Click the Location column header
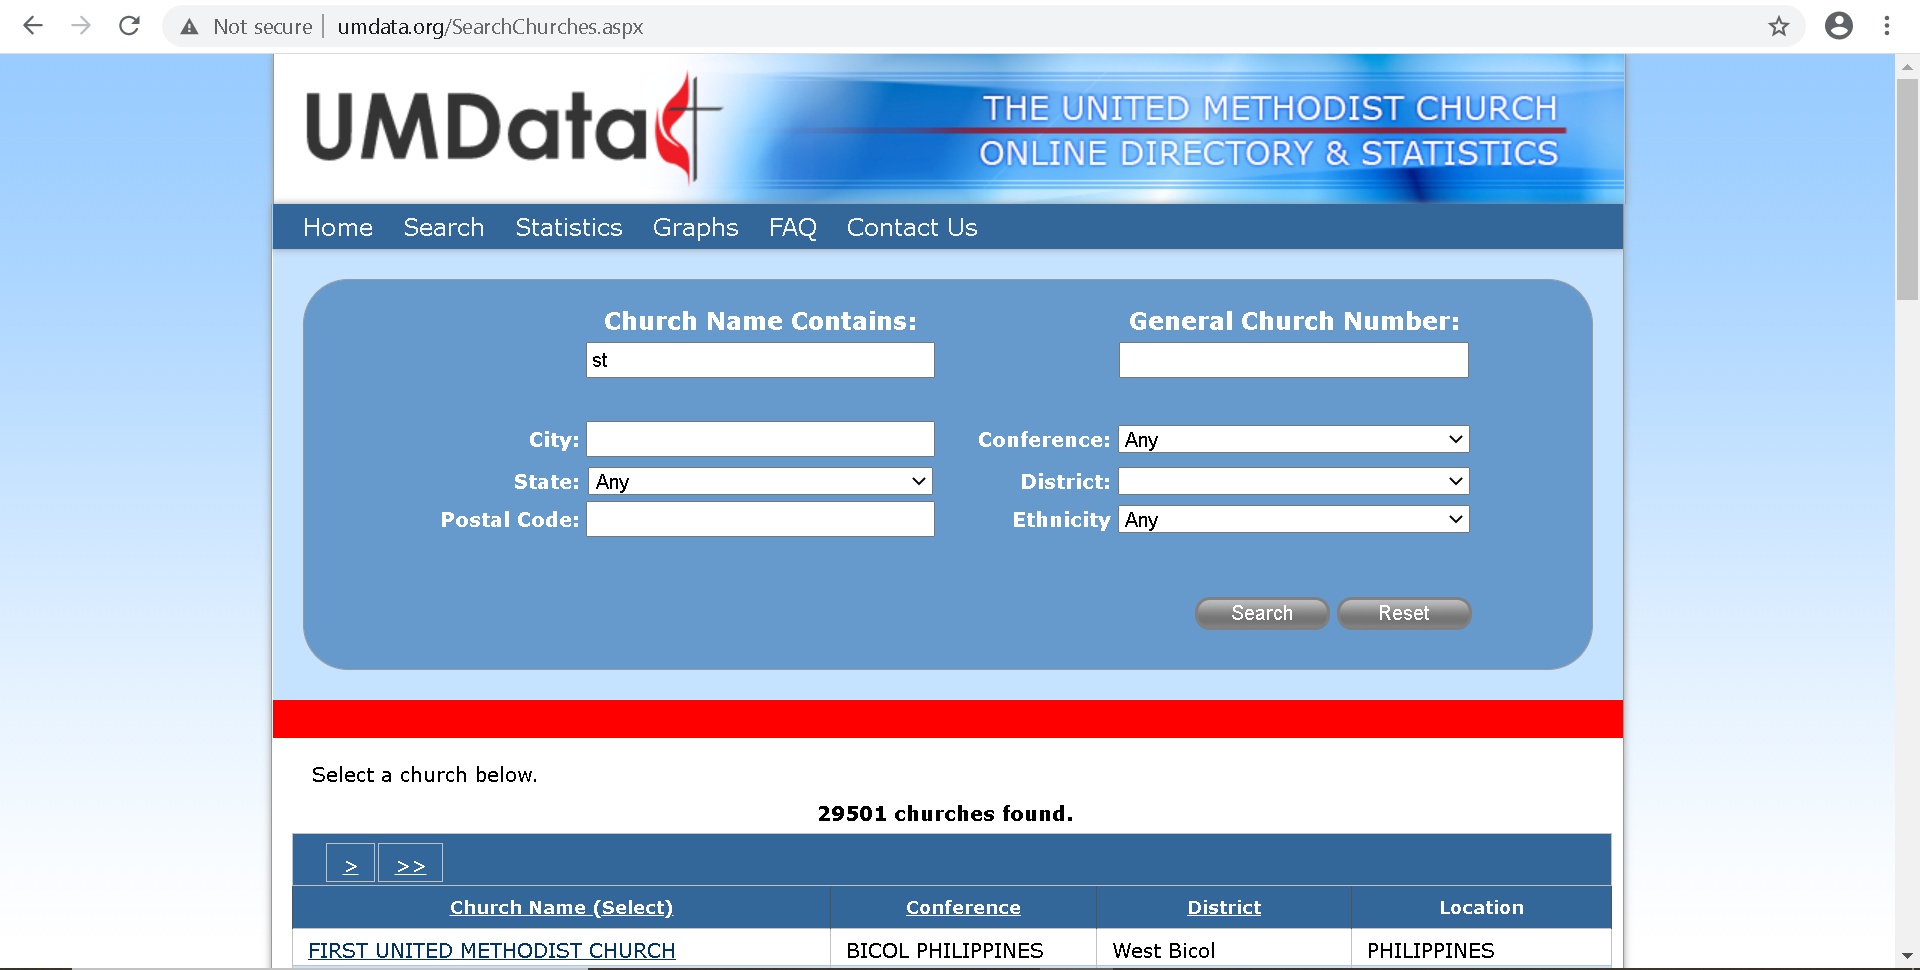This screenshot has width=1920, height=970. [x=1481, y=908]
